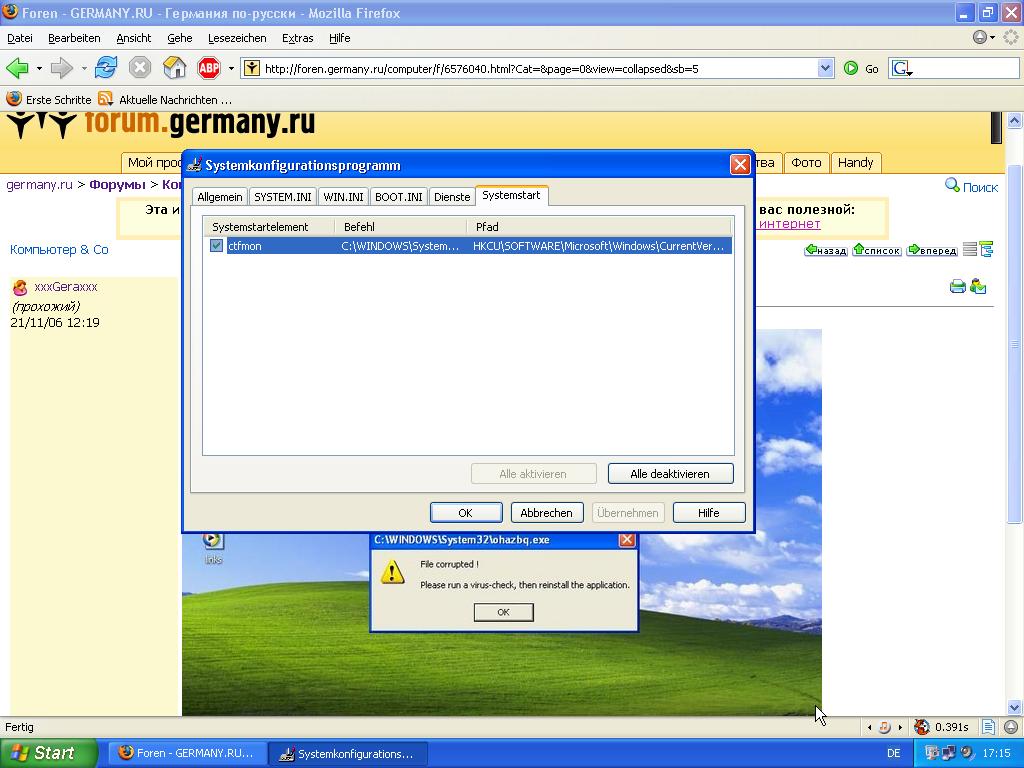1024x768 pixels.
Task: Click the site favicon in the address bar
Action: 252,68
